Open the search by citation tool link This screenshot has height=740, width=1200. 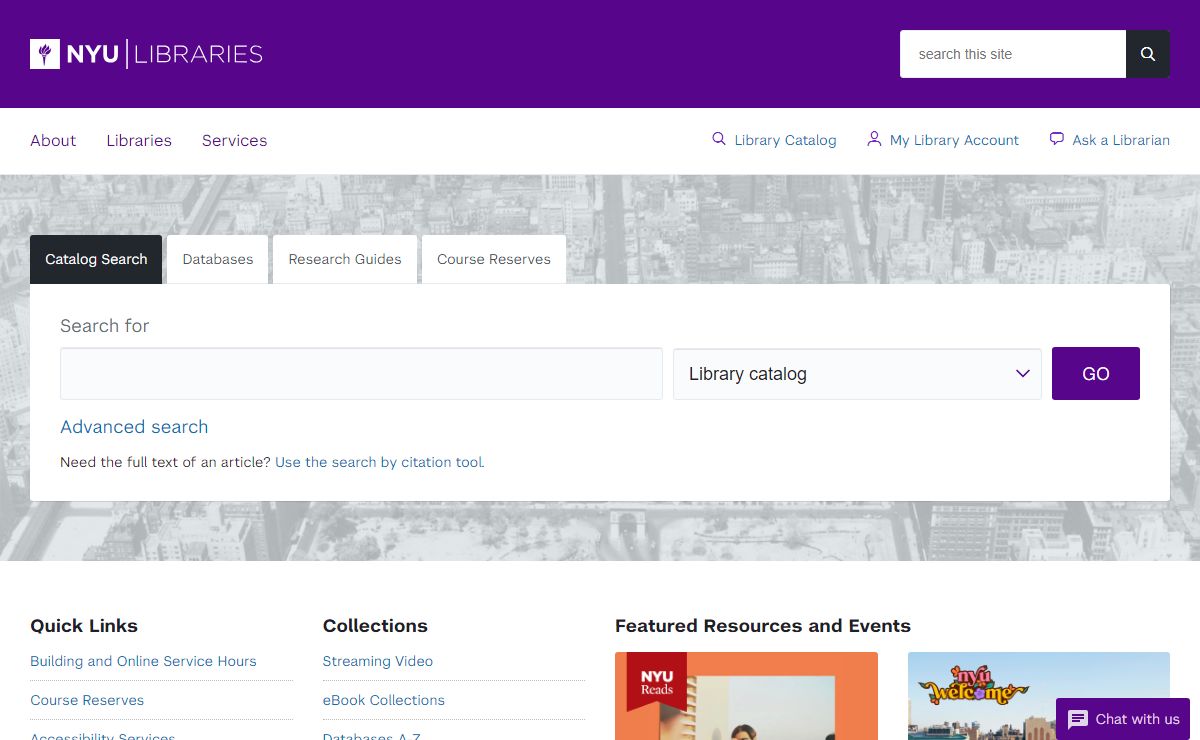tap(380, 462)
